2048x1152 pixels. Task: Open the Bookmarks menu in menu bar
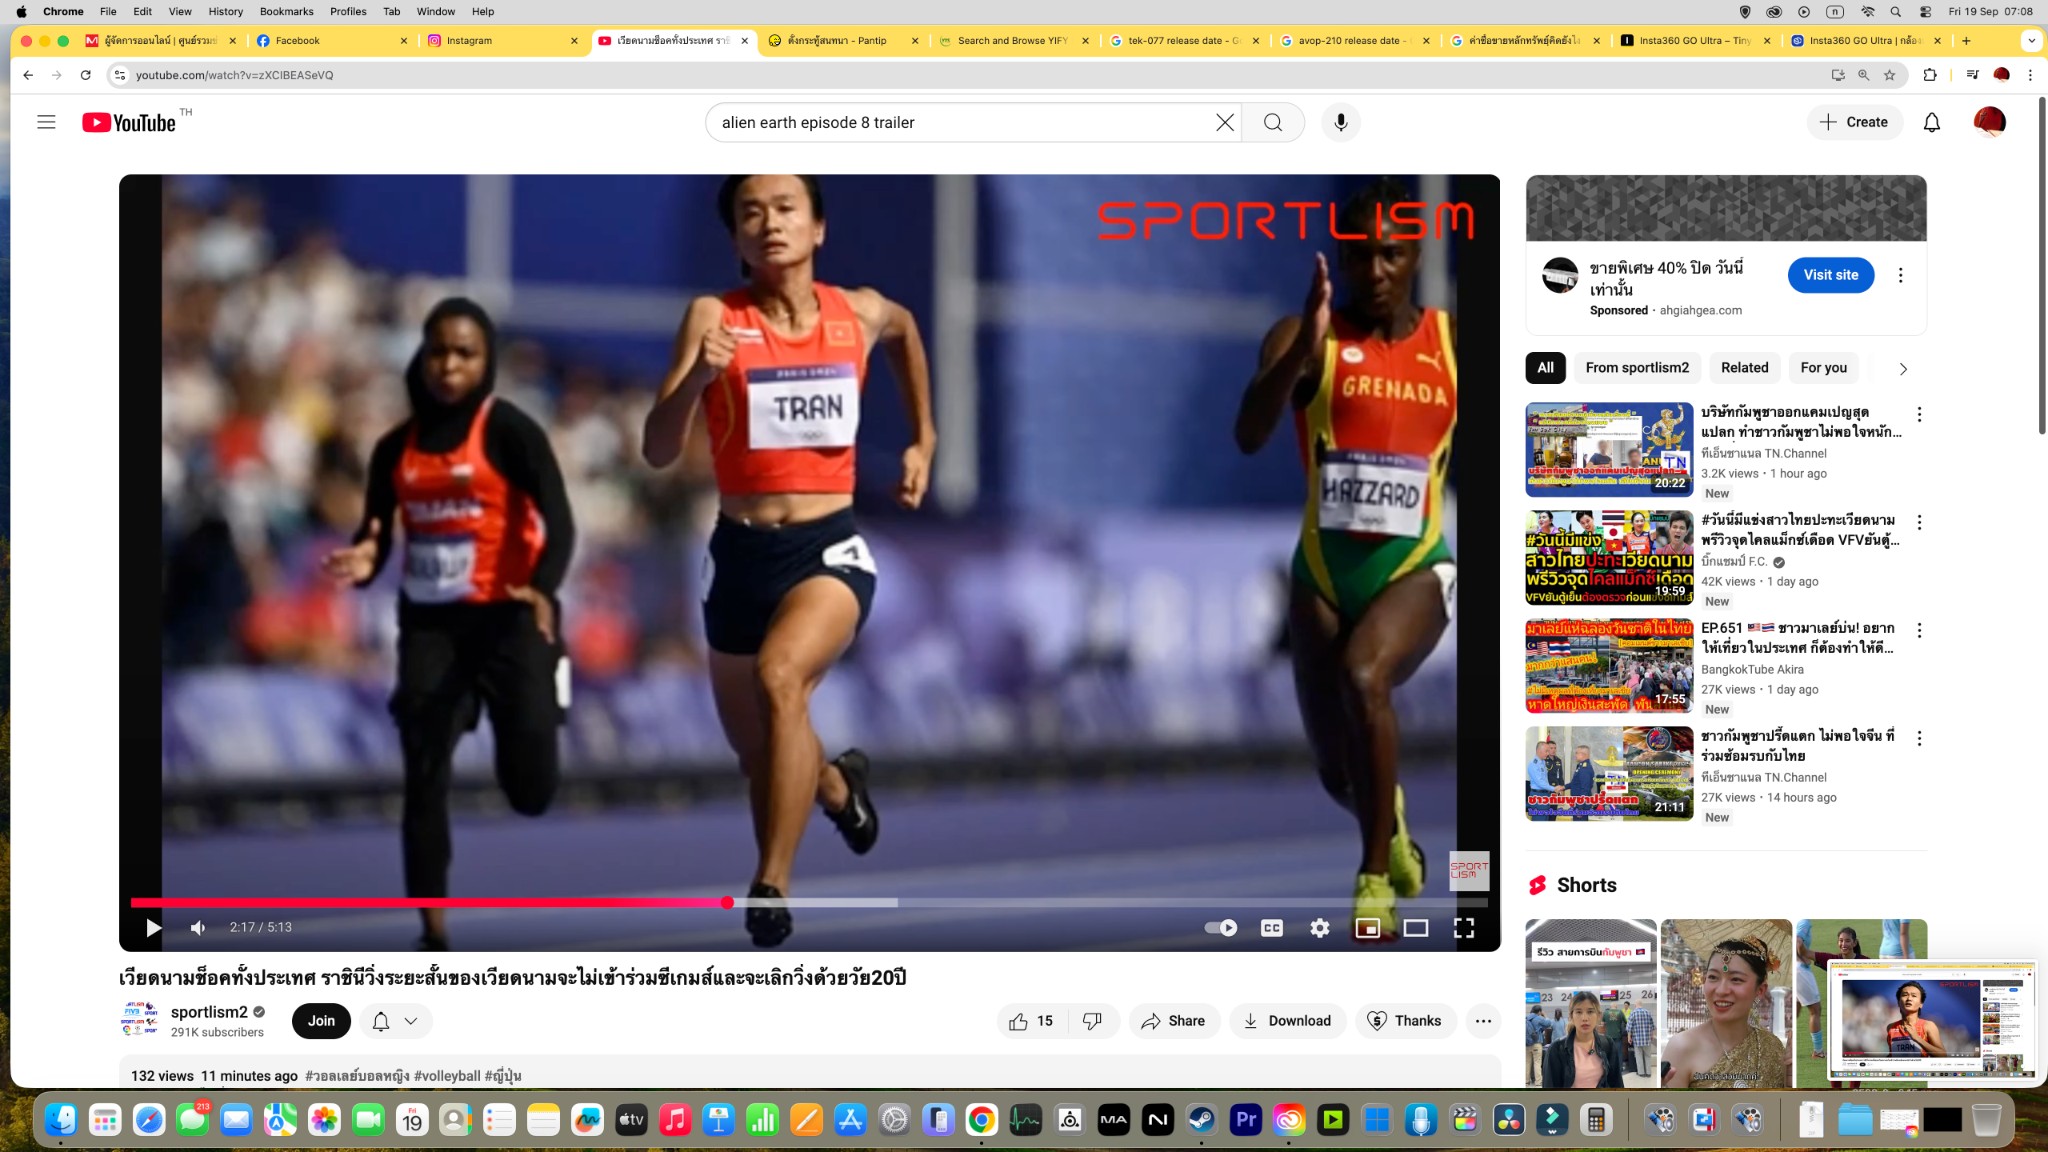click(x=286, y=11)
